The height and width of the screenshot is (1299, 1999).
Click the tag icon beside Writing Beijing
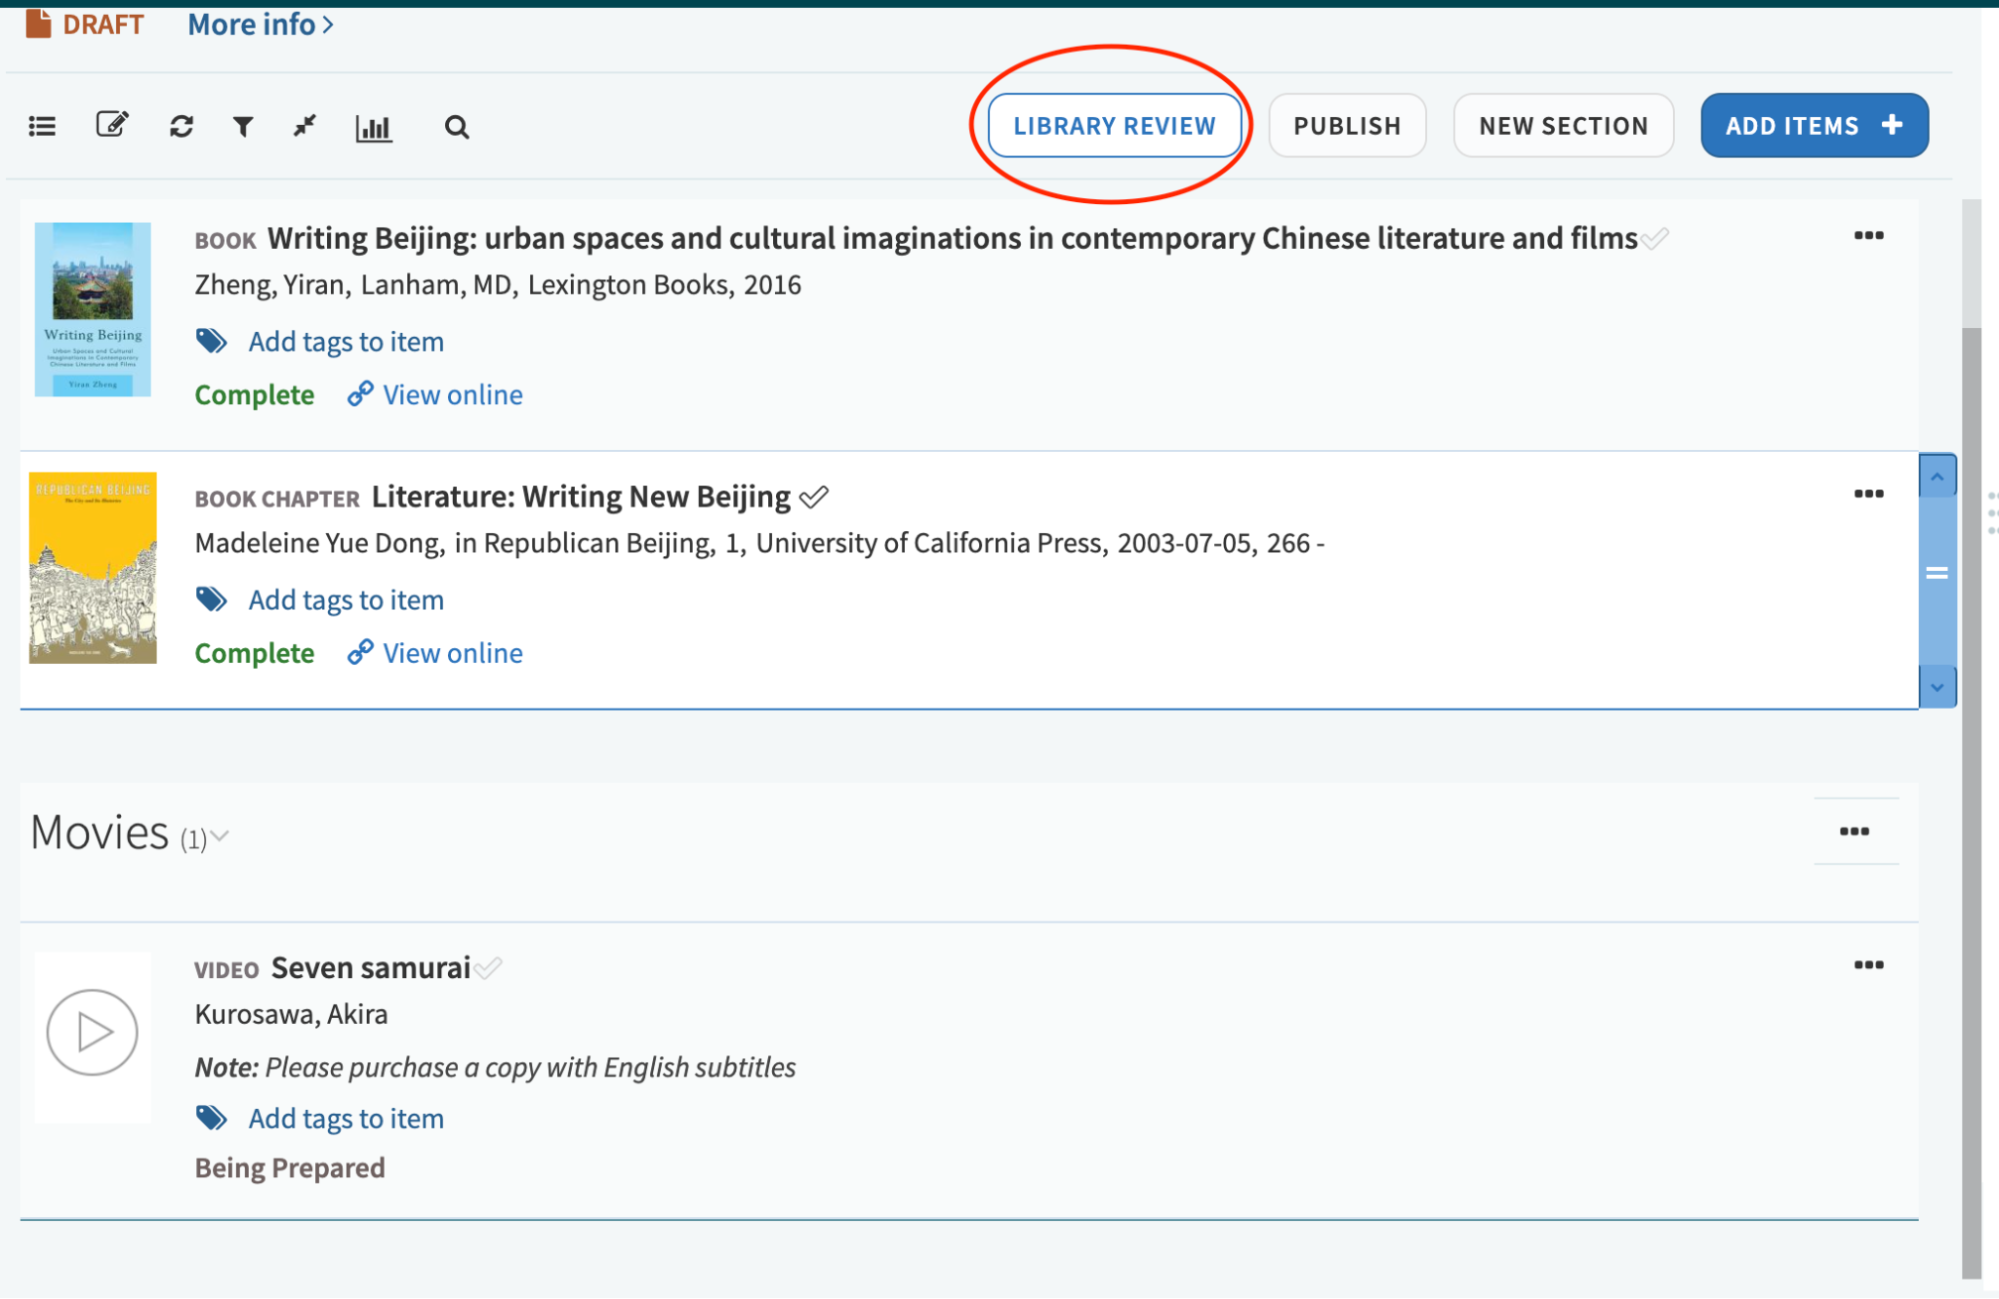(212, 341)
